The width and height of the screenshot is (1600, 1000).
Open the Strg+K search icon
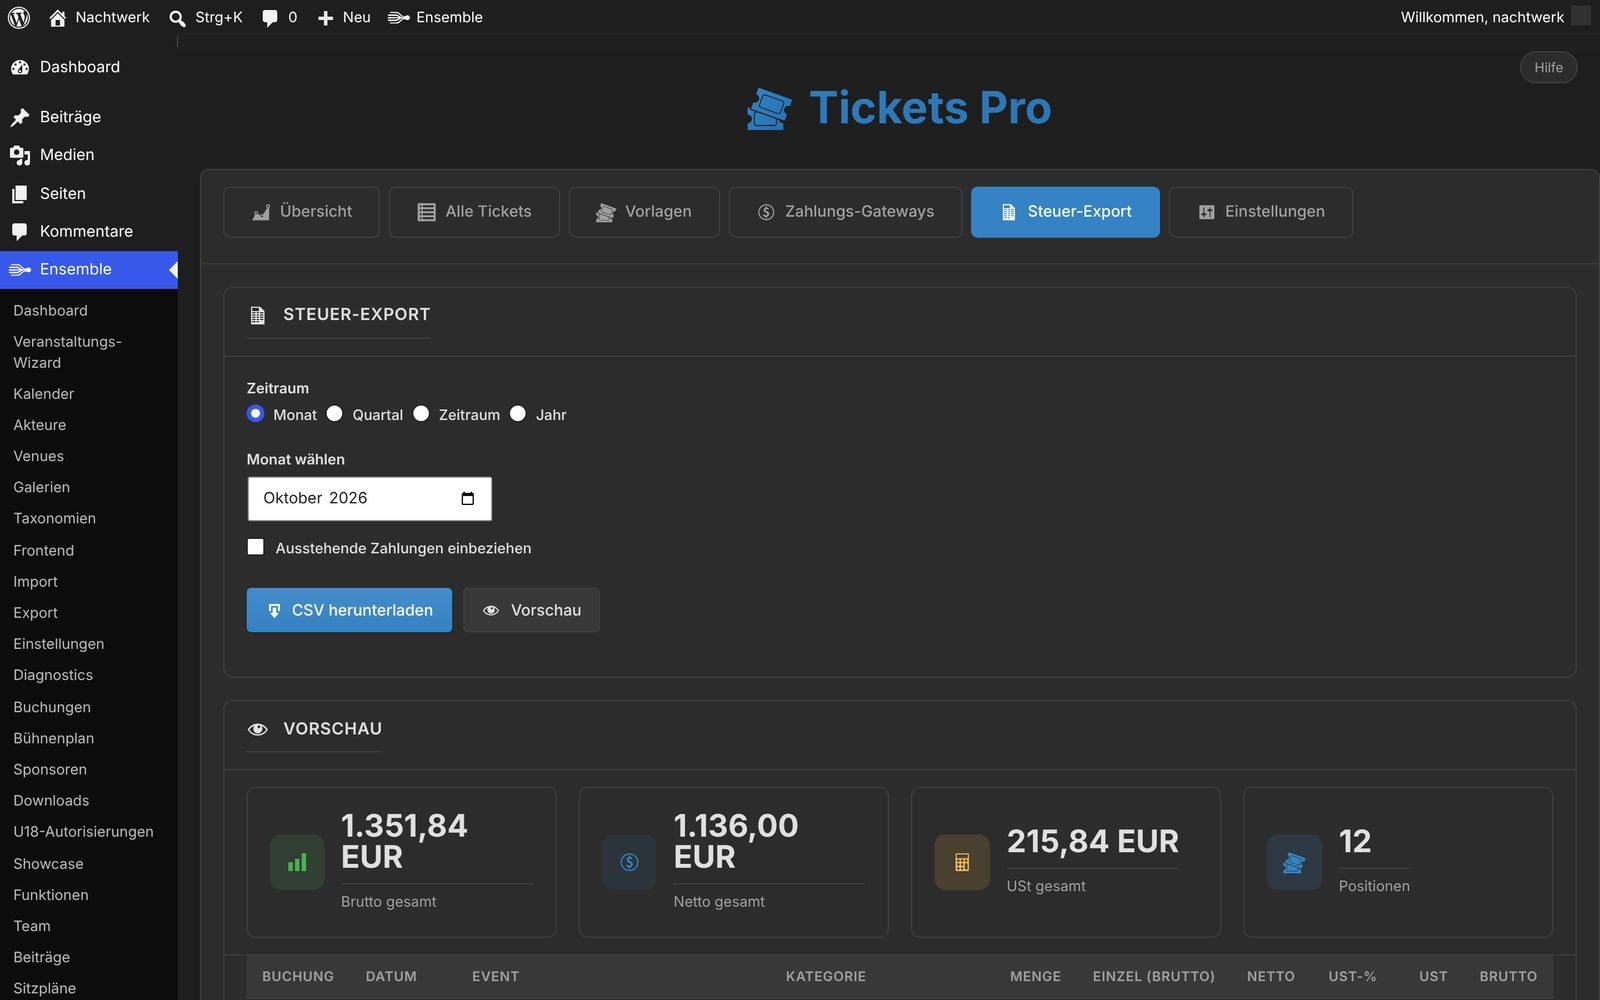[x=177, y=18]
